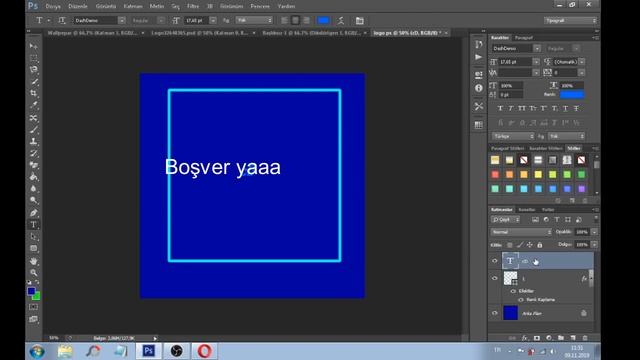Open the Dosya menu
640x360 pixels.
tap(53, 6)
